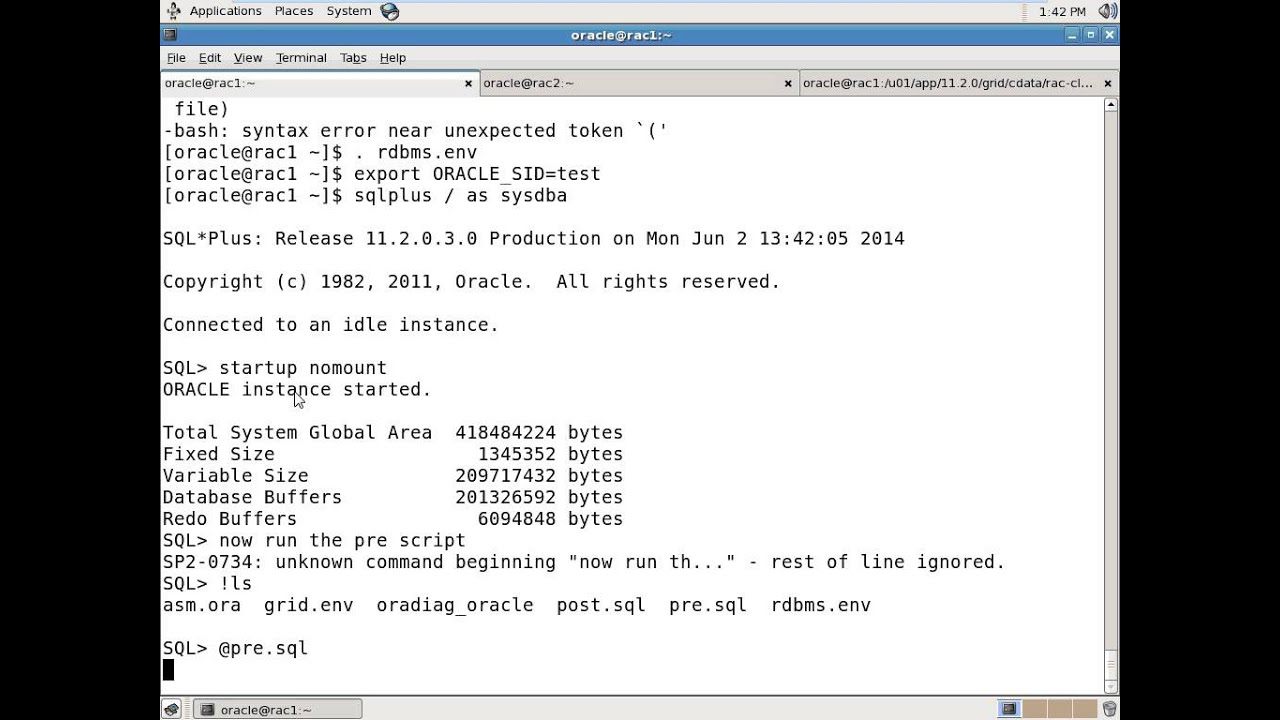This screenshot has height=720, width=1280.
Task: Click 'Total System Global Area' label
Action: tap(297, 432)
